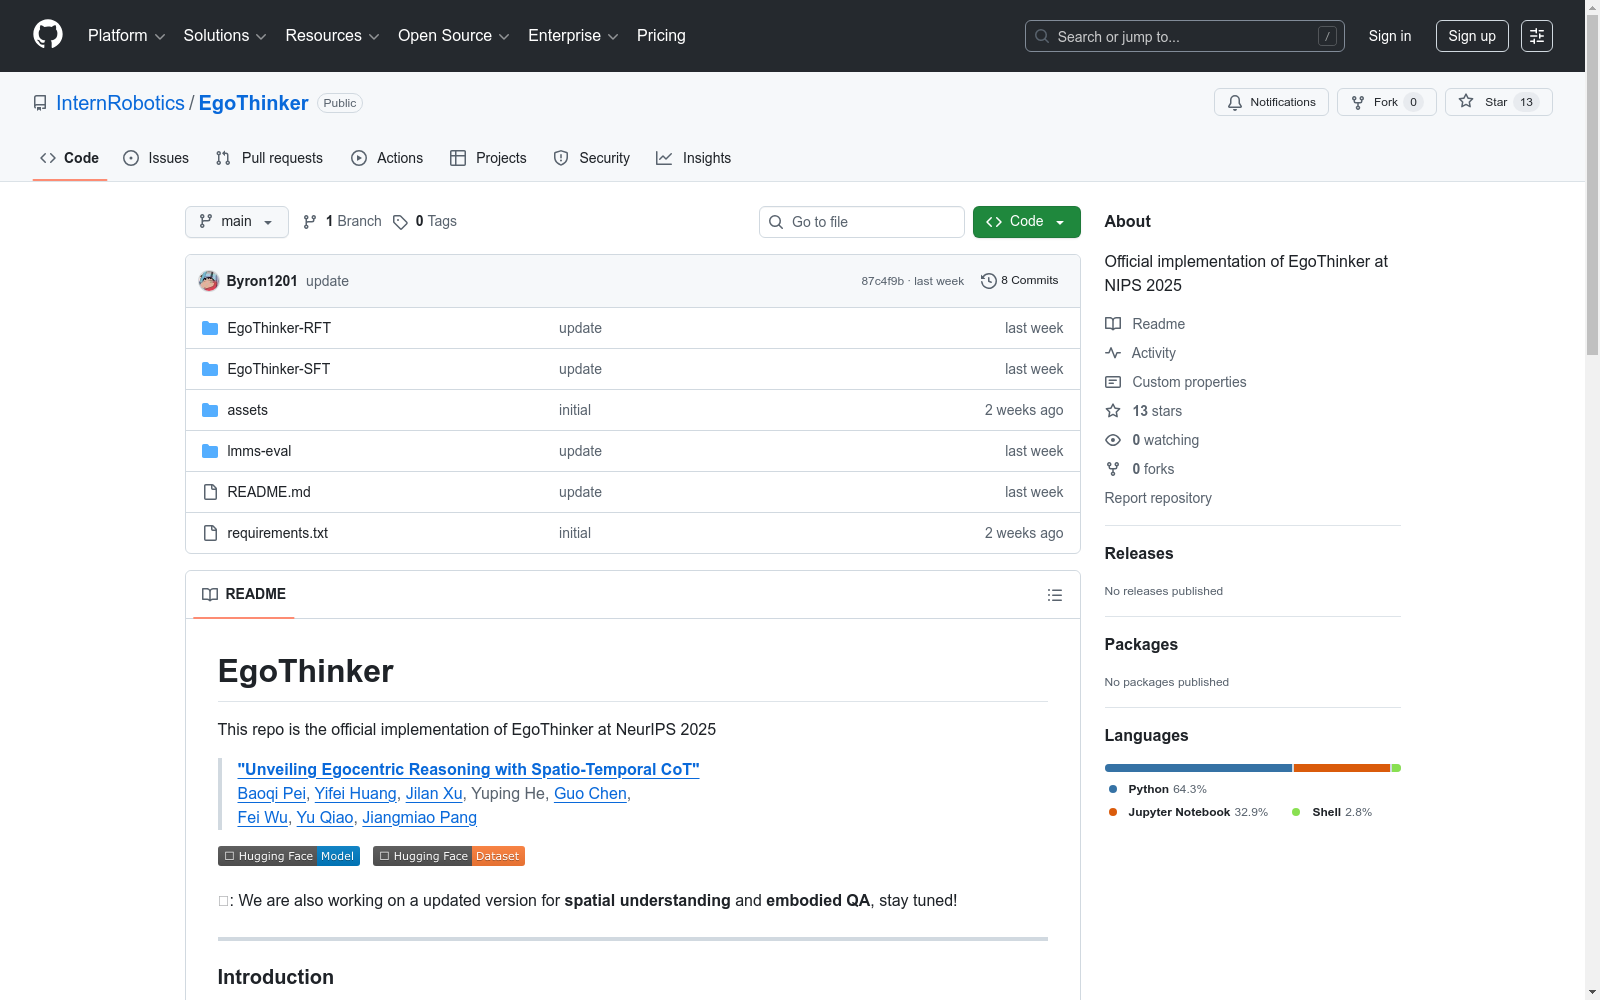Screen dimensions: 1600x1000
Task: Open the Projects tab
Action: point(488,158)
